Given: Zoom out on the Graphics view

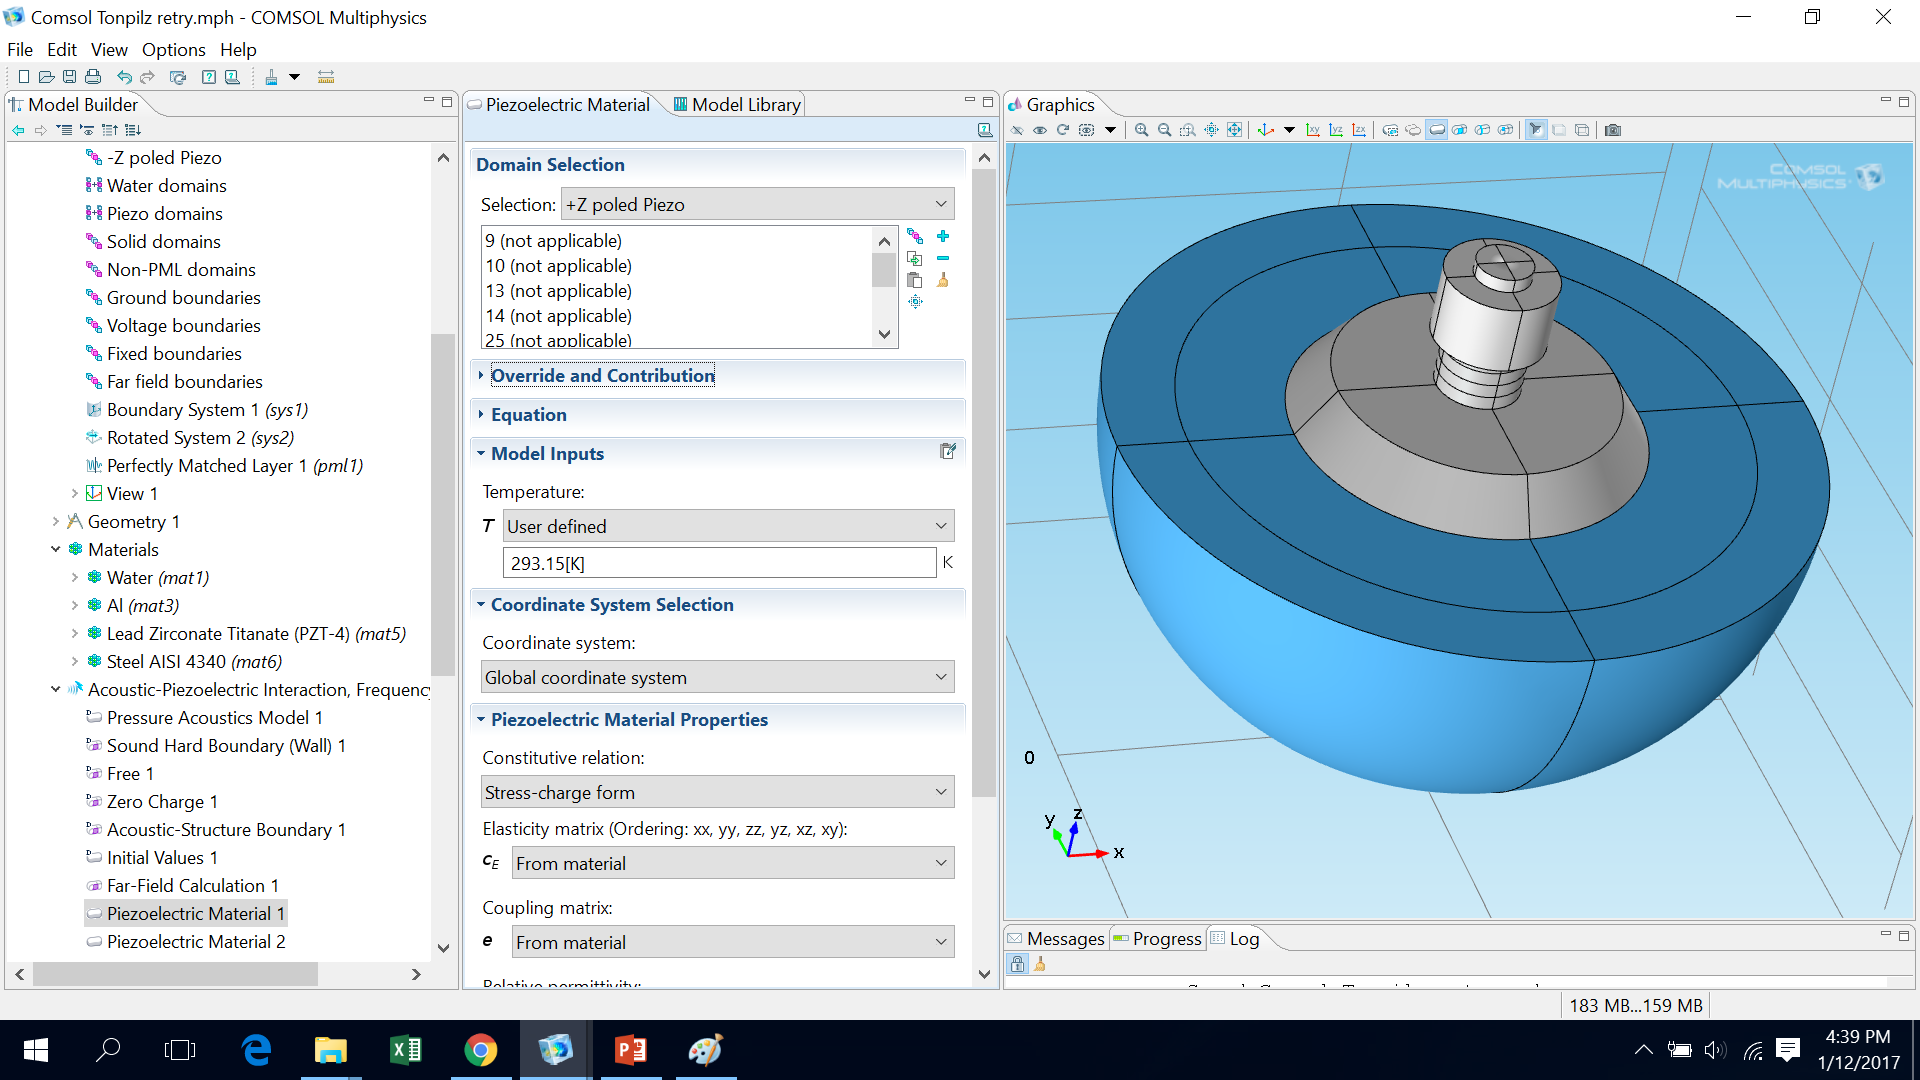Looking at the screenshot, I should (x=1164, y=130).
